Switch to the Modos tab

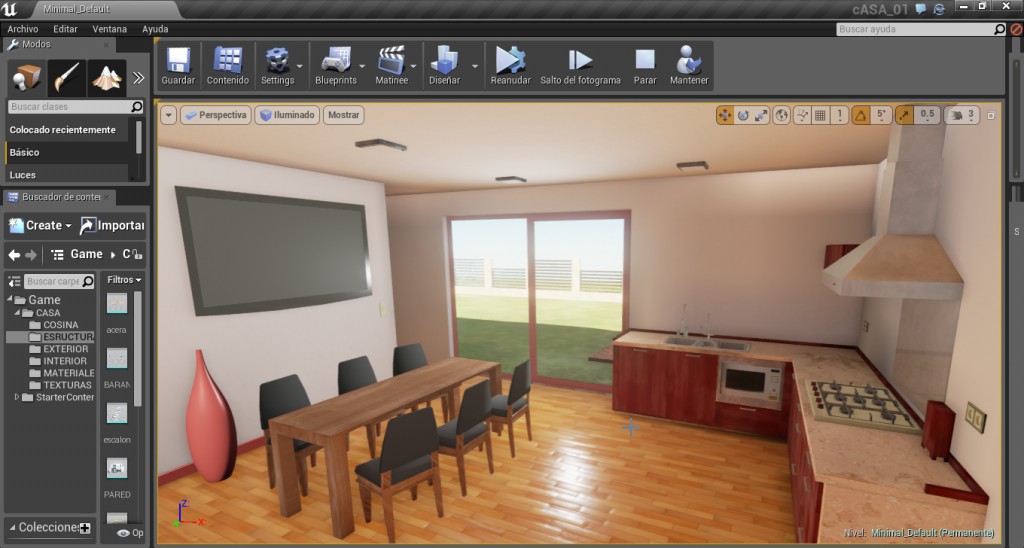point(59,44)
